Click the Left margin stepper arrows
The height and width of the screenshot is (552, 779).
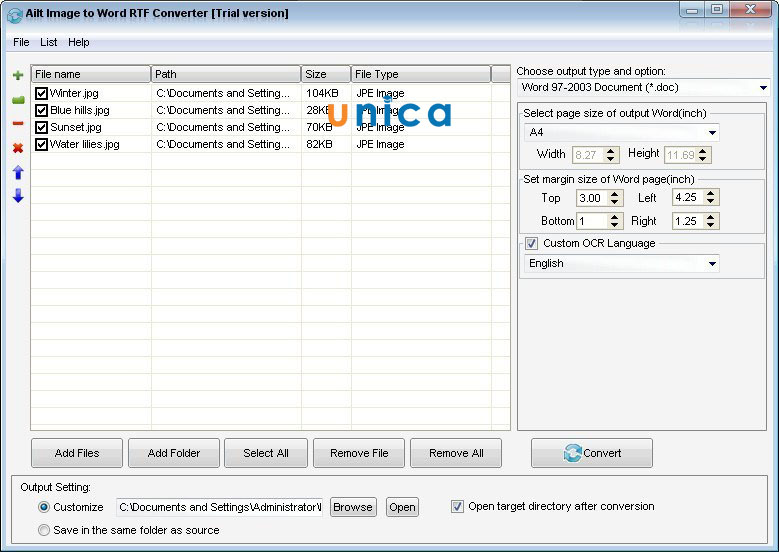710,197
